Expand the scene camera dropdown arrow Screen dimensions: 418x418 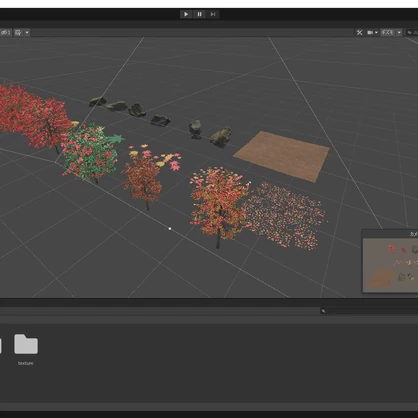pos(376,32)
